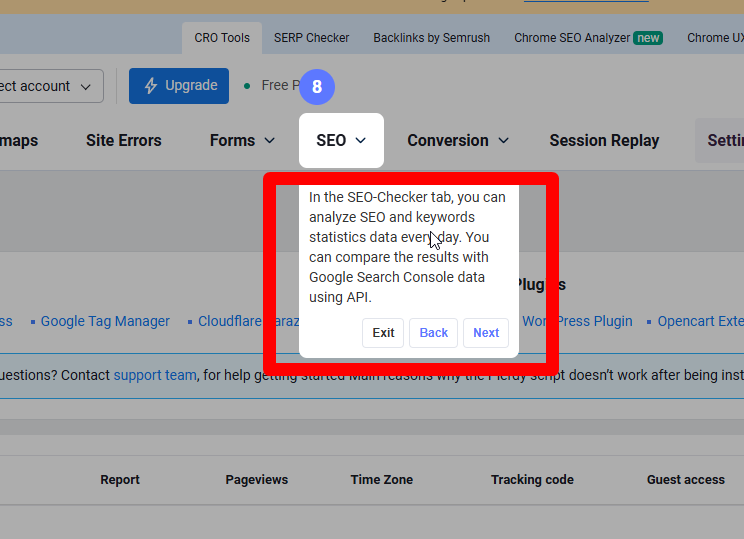The image size is (744, 539).
Task: Open the Site Errors menu item
Action: click(124, 140)
